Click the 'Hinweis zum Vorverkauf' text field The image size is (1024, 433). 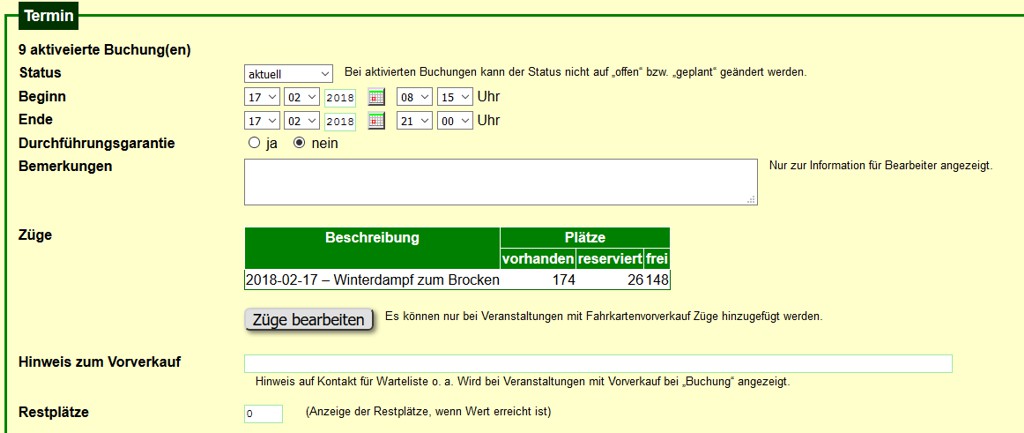pyautogui.click(x=598, y=364)
